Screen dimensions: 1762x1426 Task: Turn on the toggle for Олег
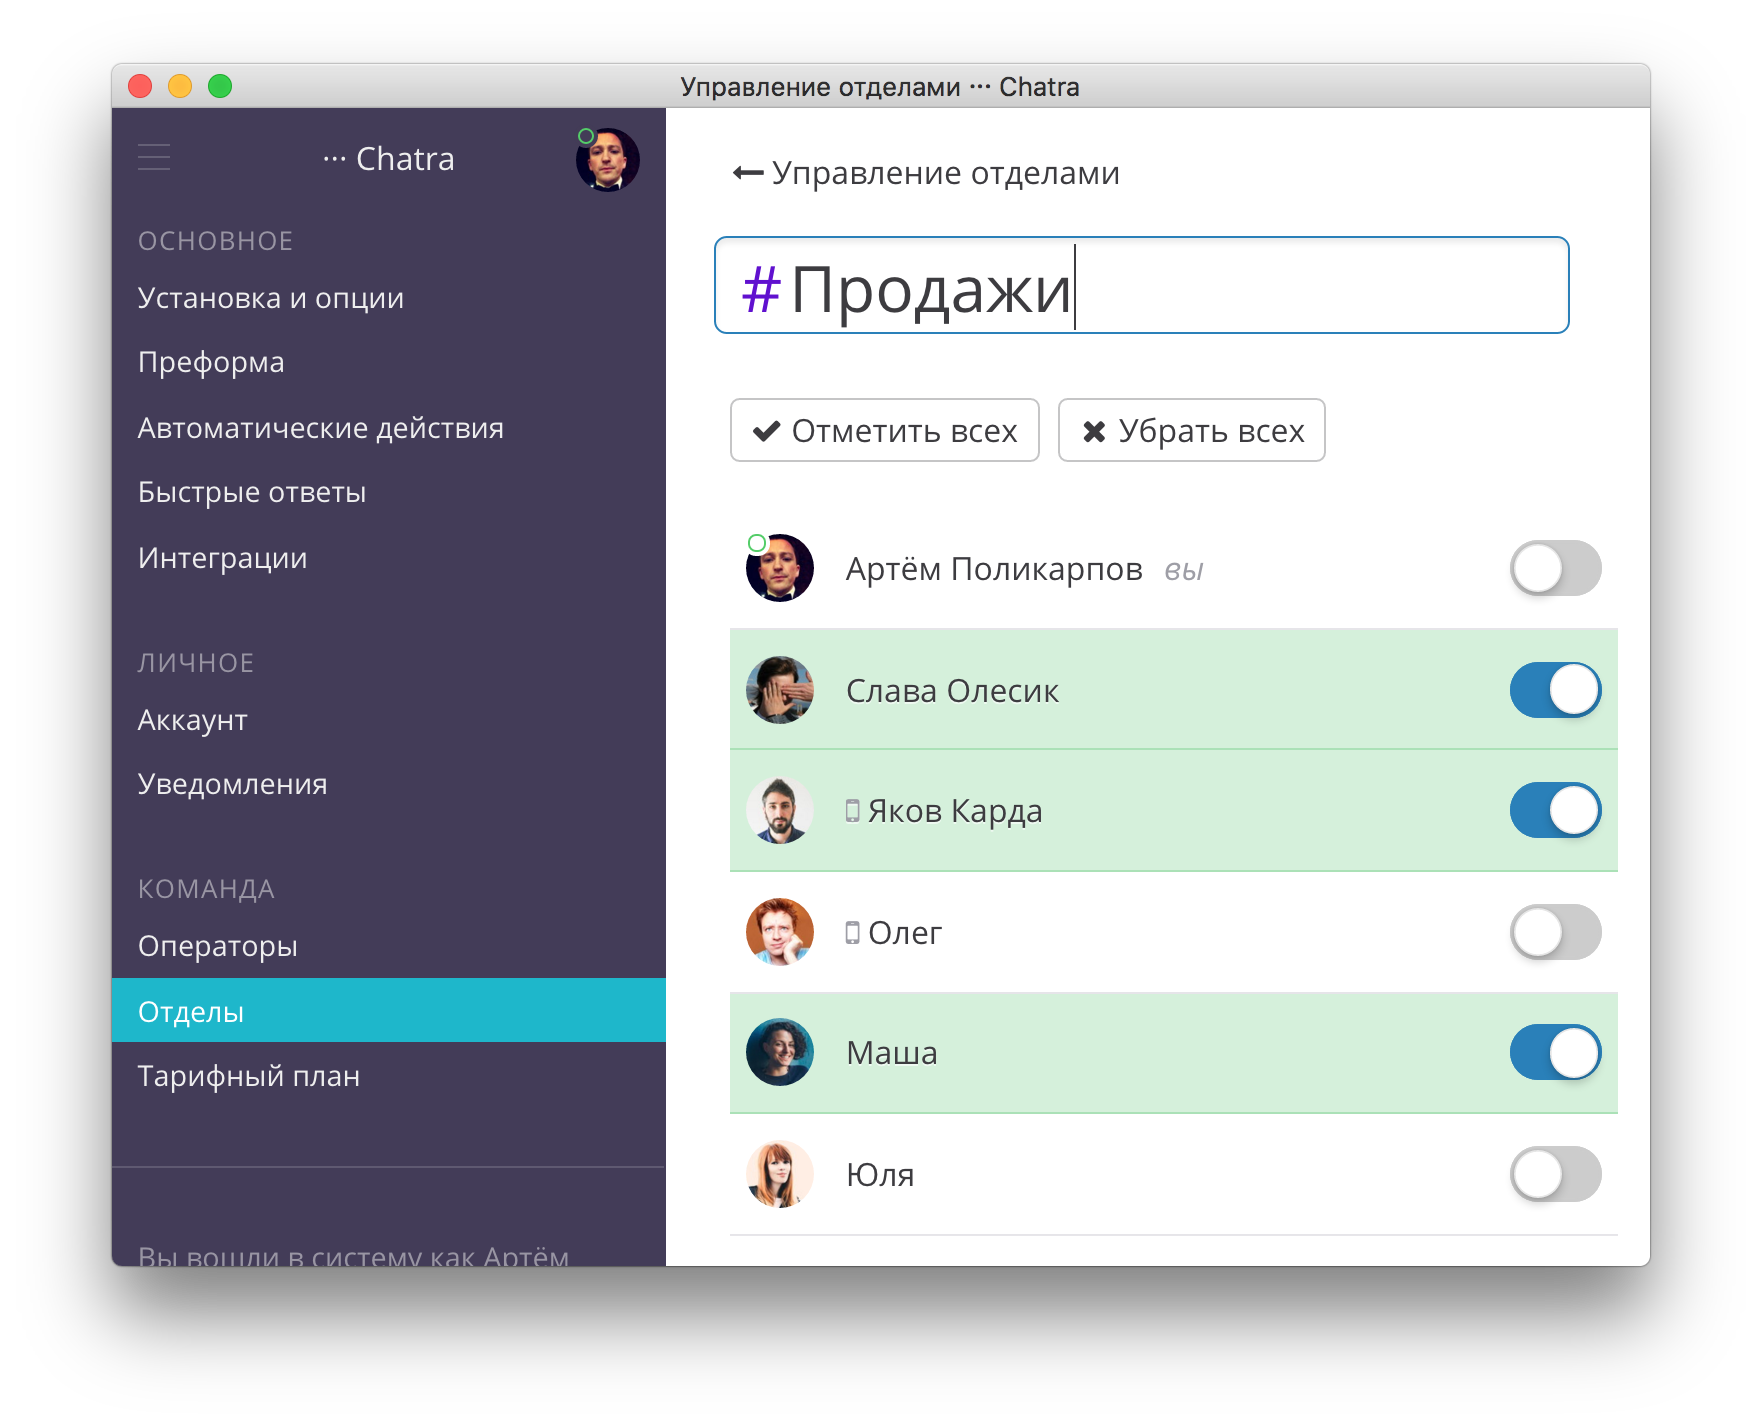(1555, 932)
